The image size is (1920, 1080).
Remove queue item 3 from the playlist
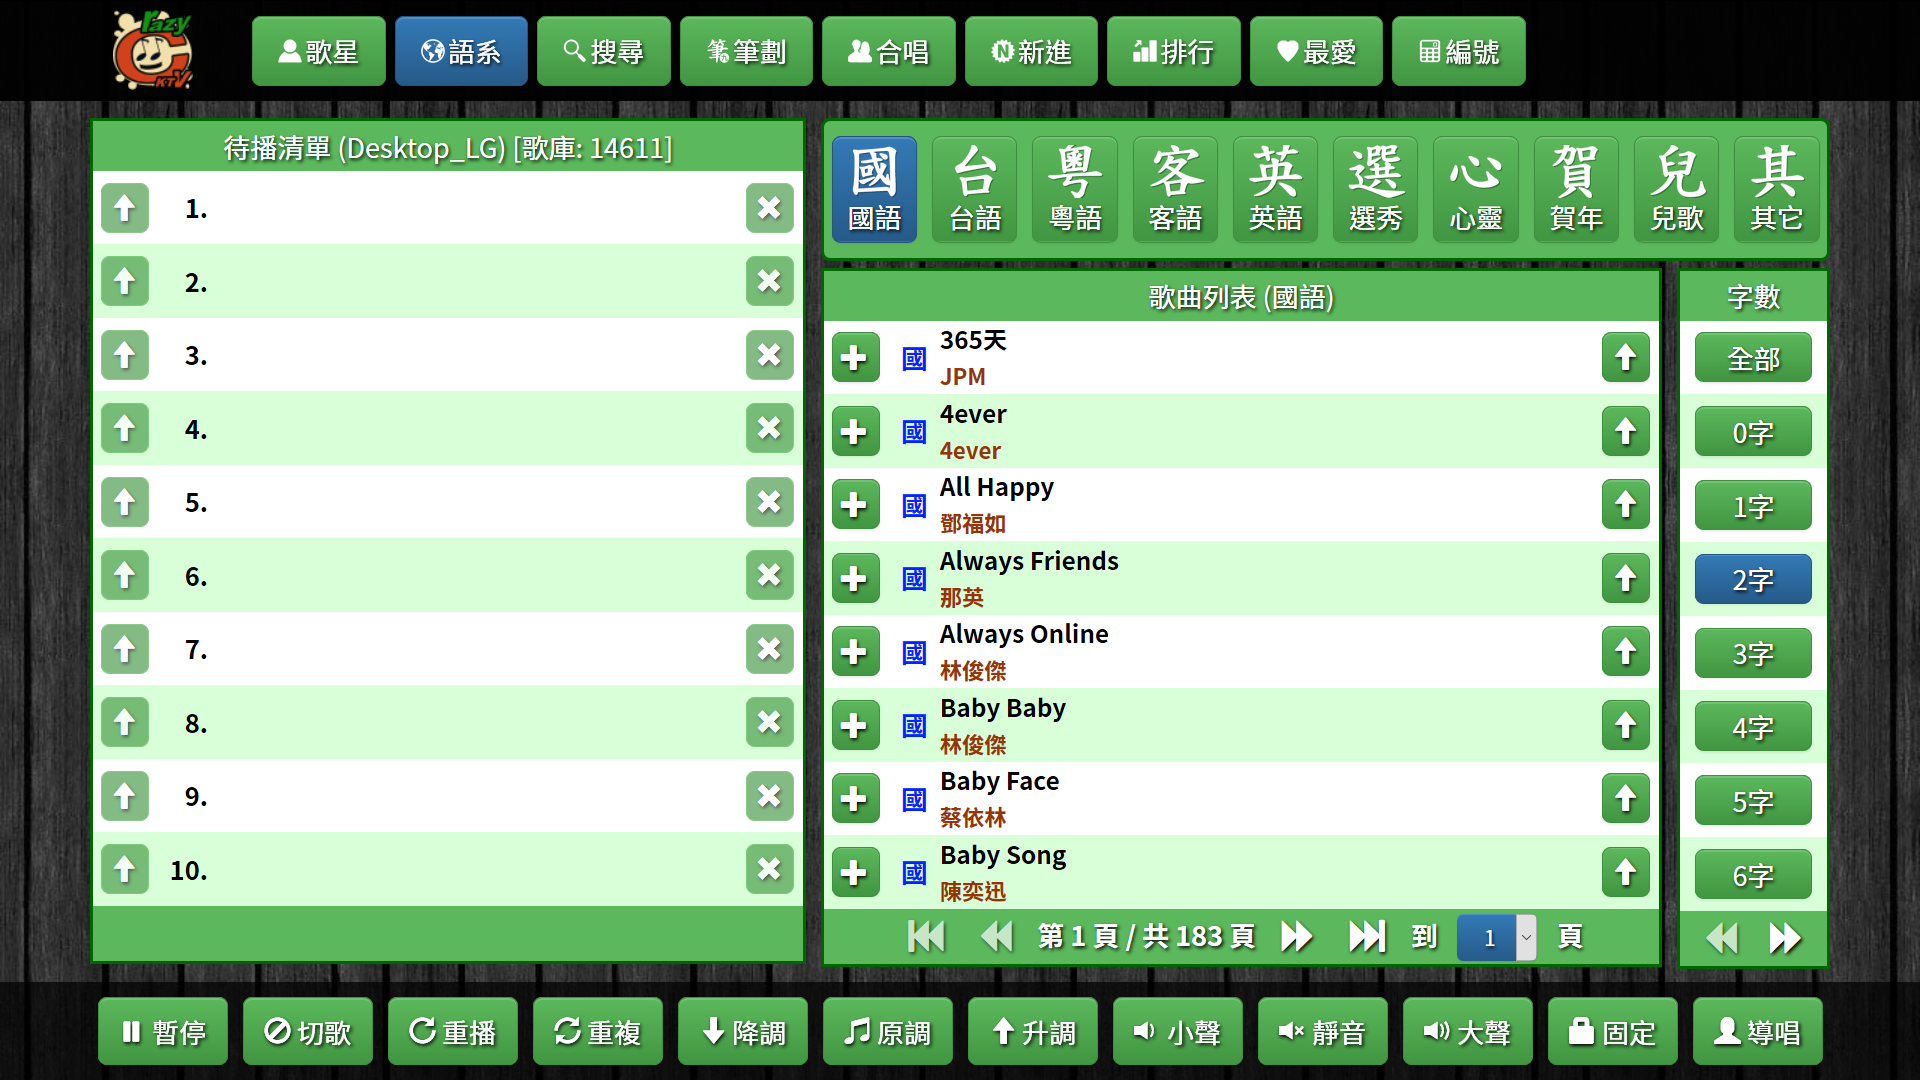pyautogui.click(x=769, y=355)
